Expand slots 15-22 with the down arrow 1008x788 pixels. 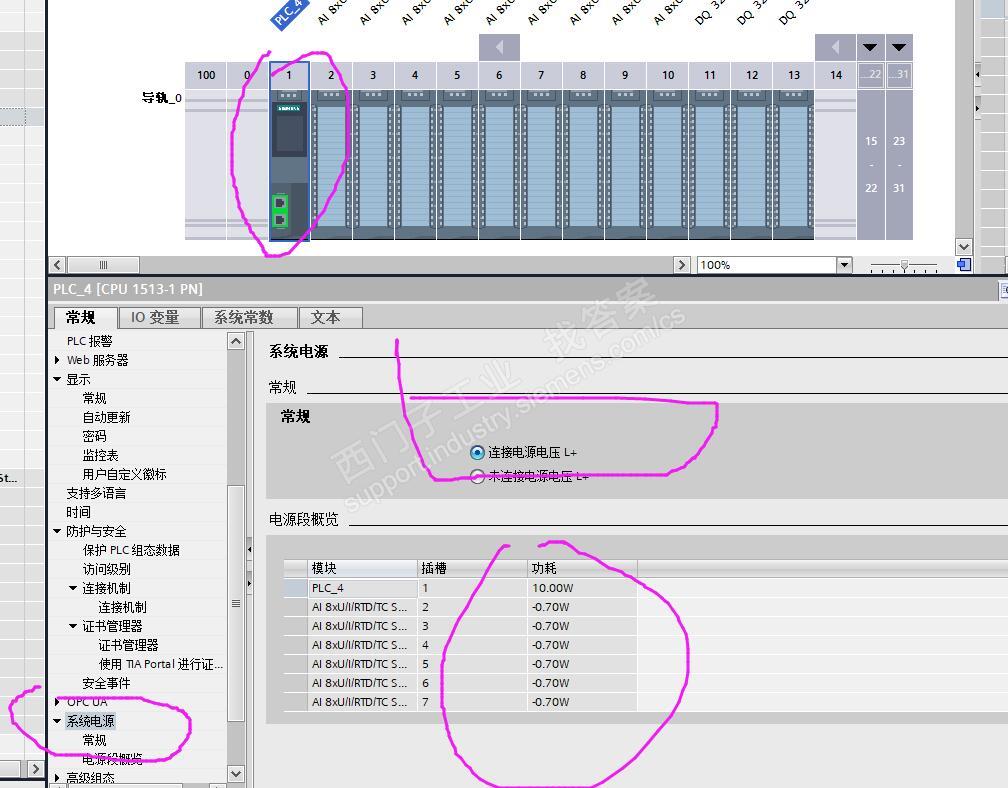tap(870, 48)
